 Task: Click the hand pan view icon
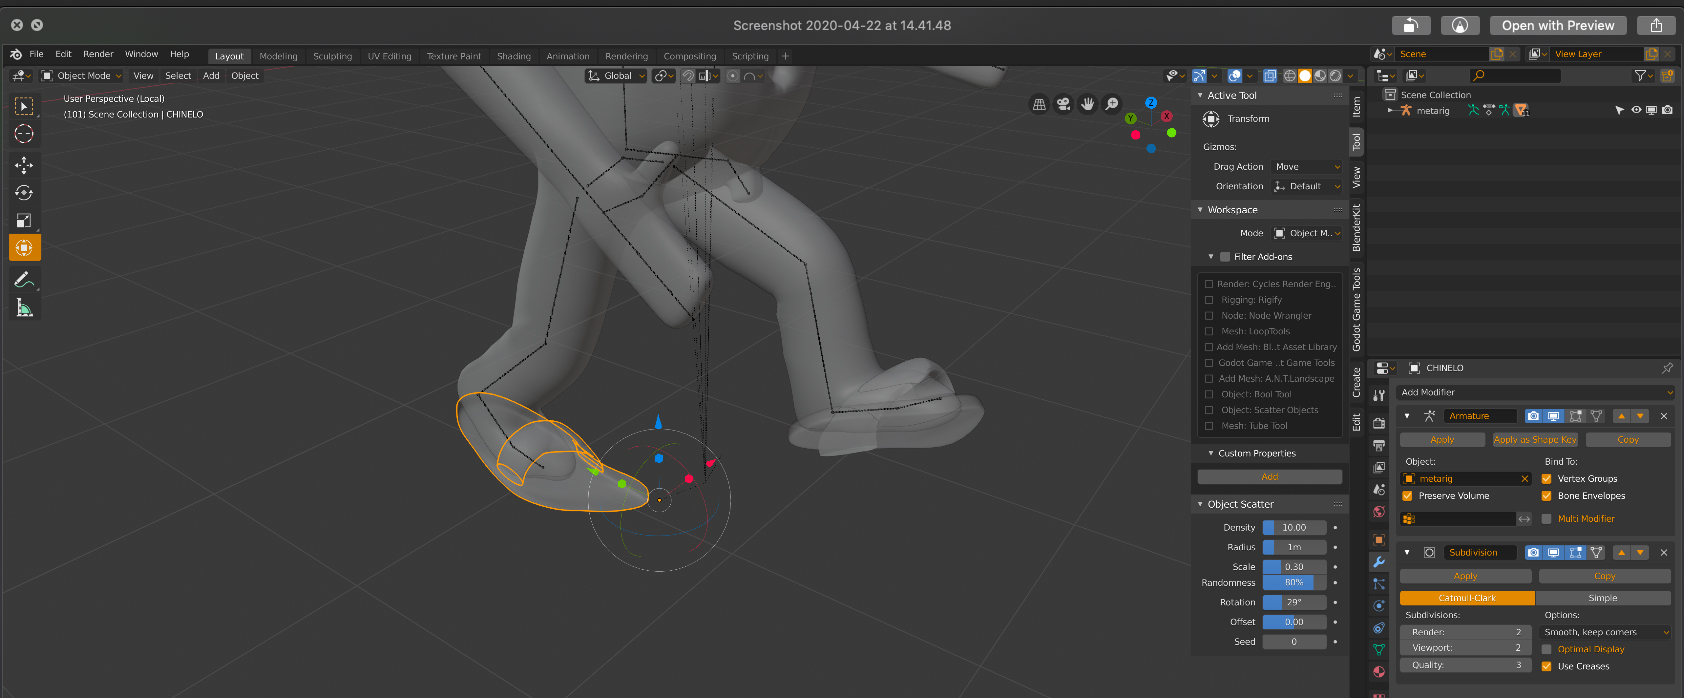(x=1087, y=104)
